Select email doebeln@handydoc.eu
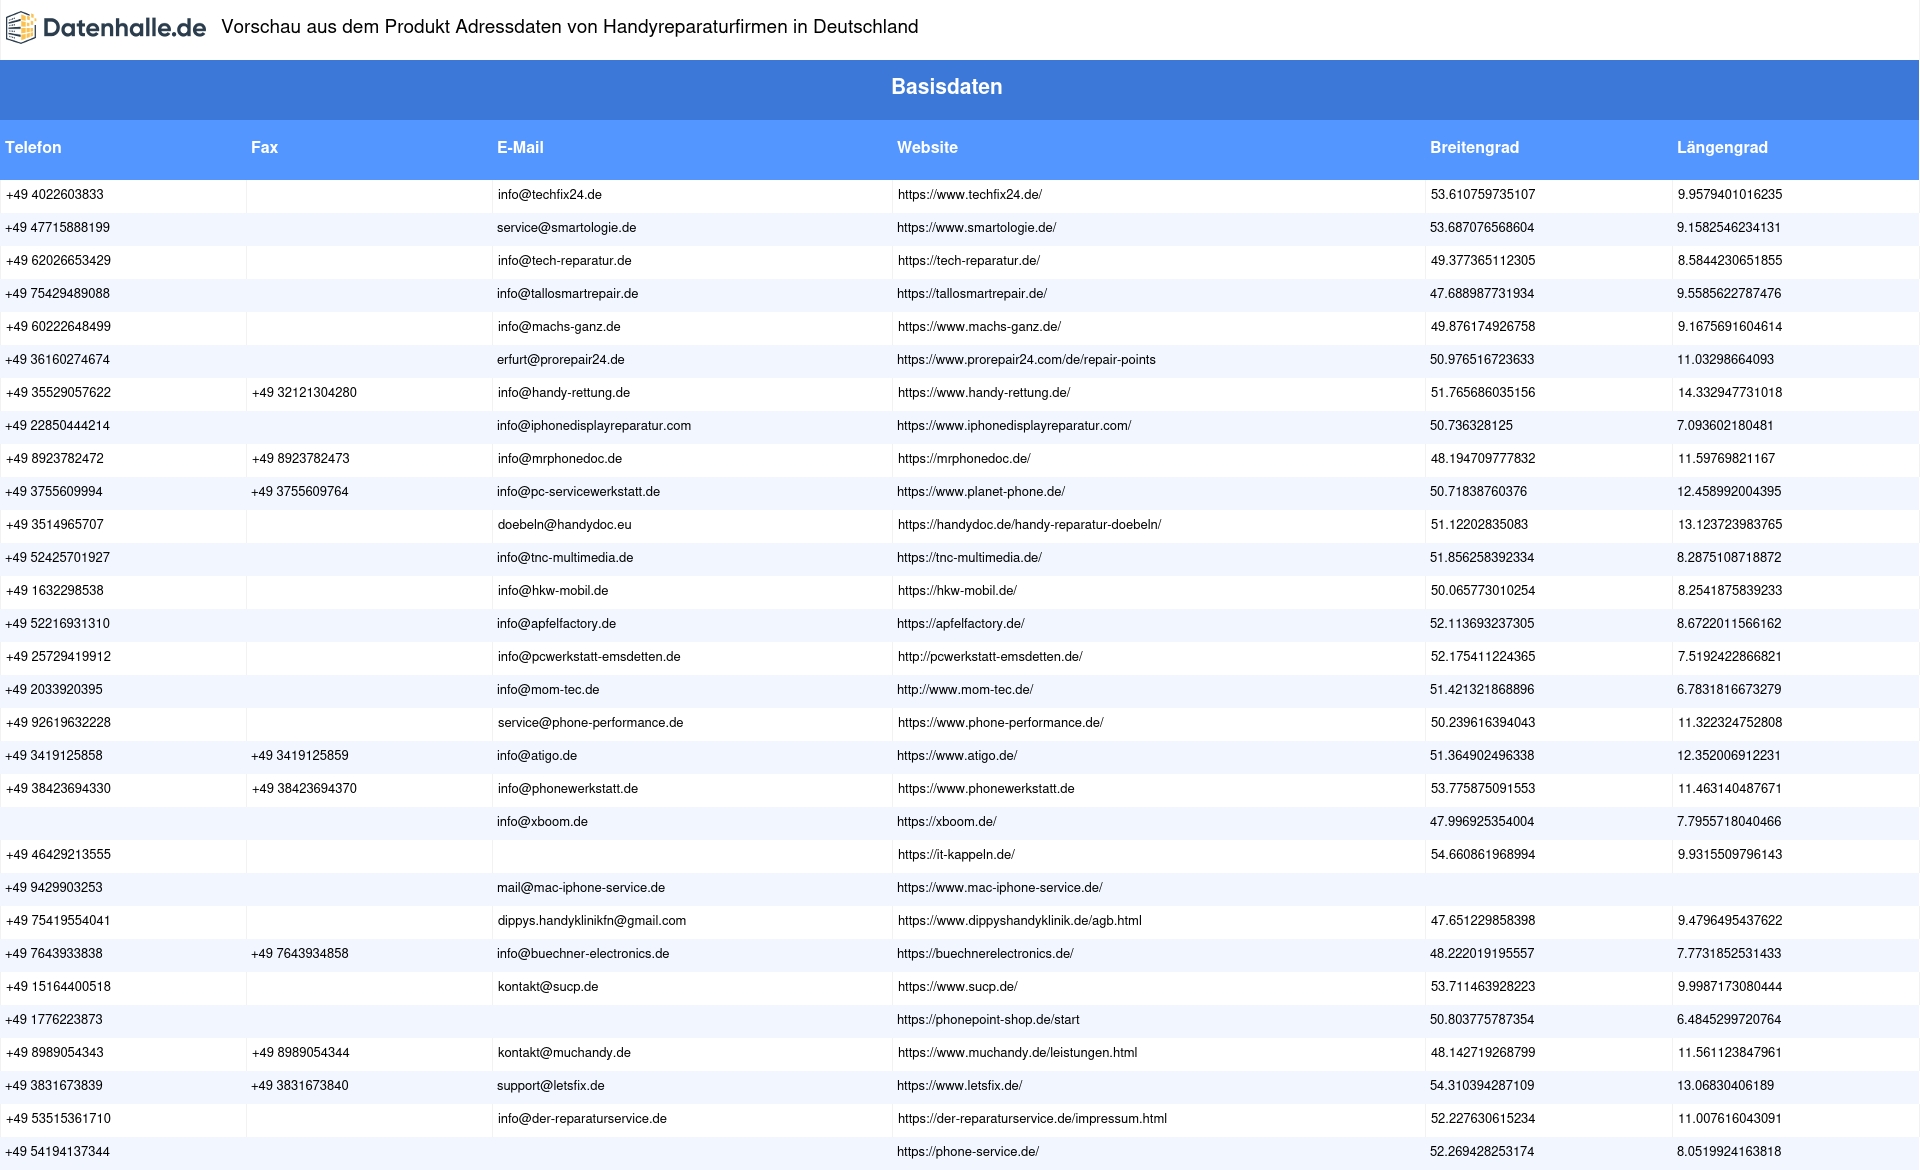Image resolution: width=1920 pixels, height=1170 pixels. click(565, 525)
